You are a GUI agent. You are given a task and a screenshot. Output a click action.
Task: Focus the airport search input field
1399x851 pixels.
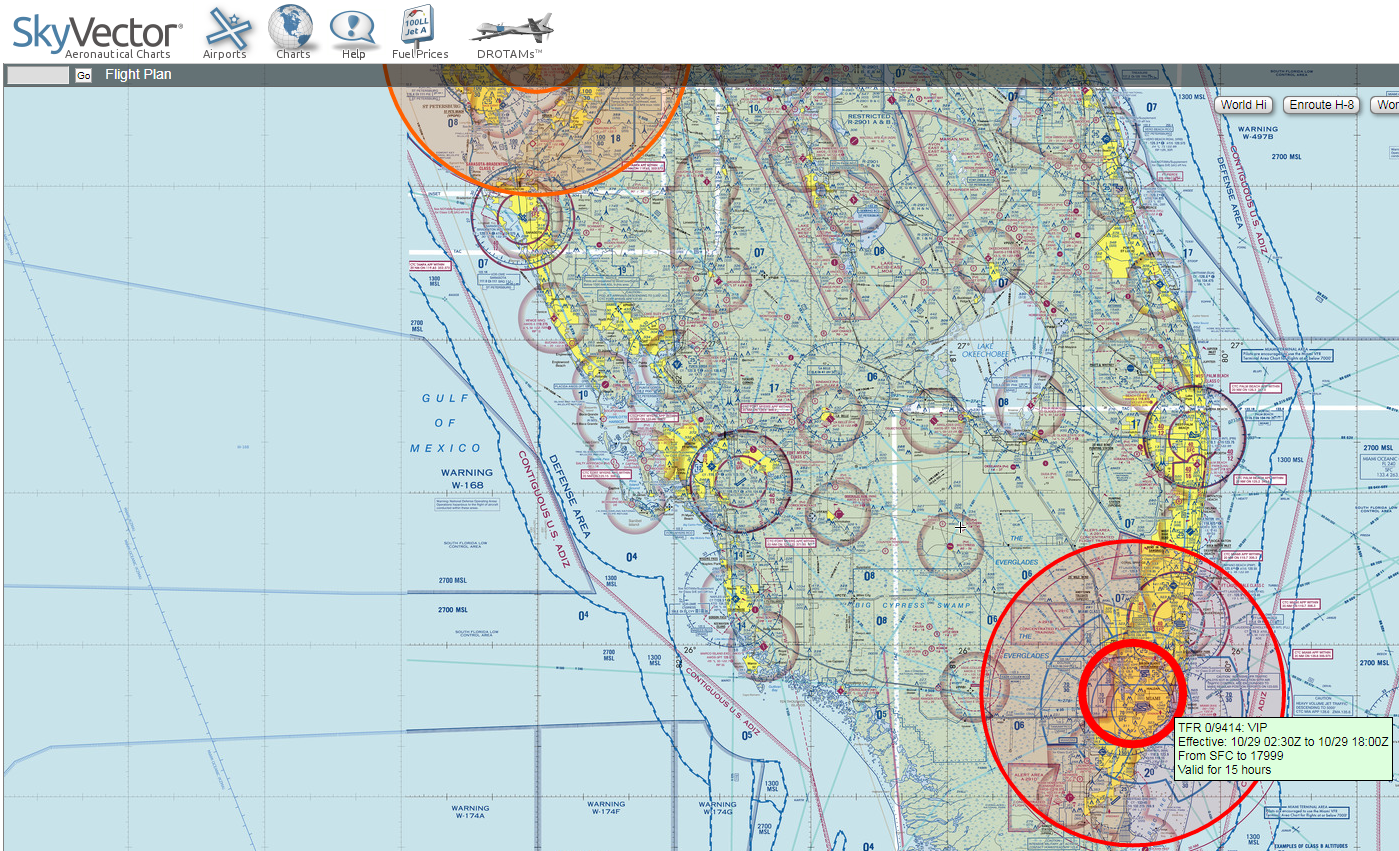[39, 75]
